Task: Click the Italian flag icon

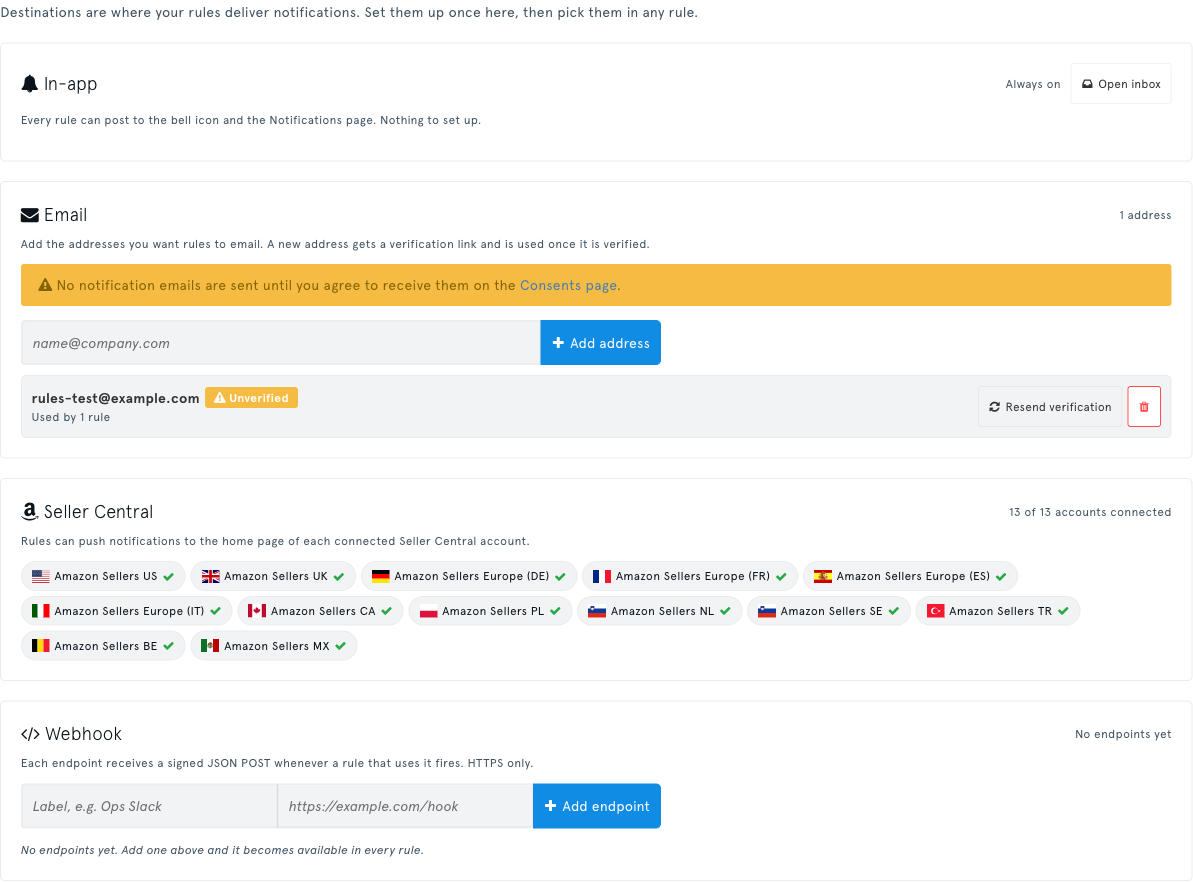Action: pos(40,611)
